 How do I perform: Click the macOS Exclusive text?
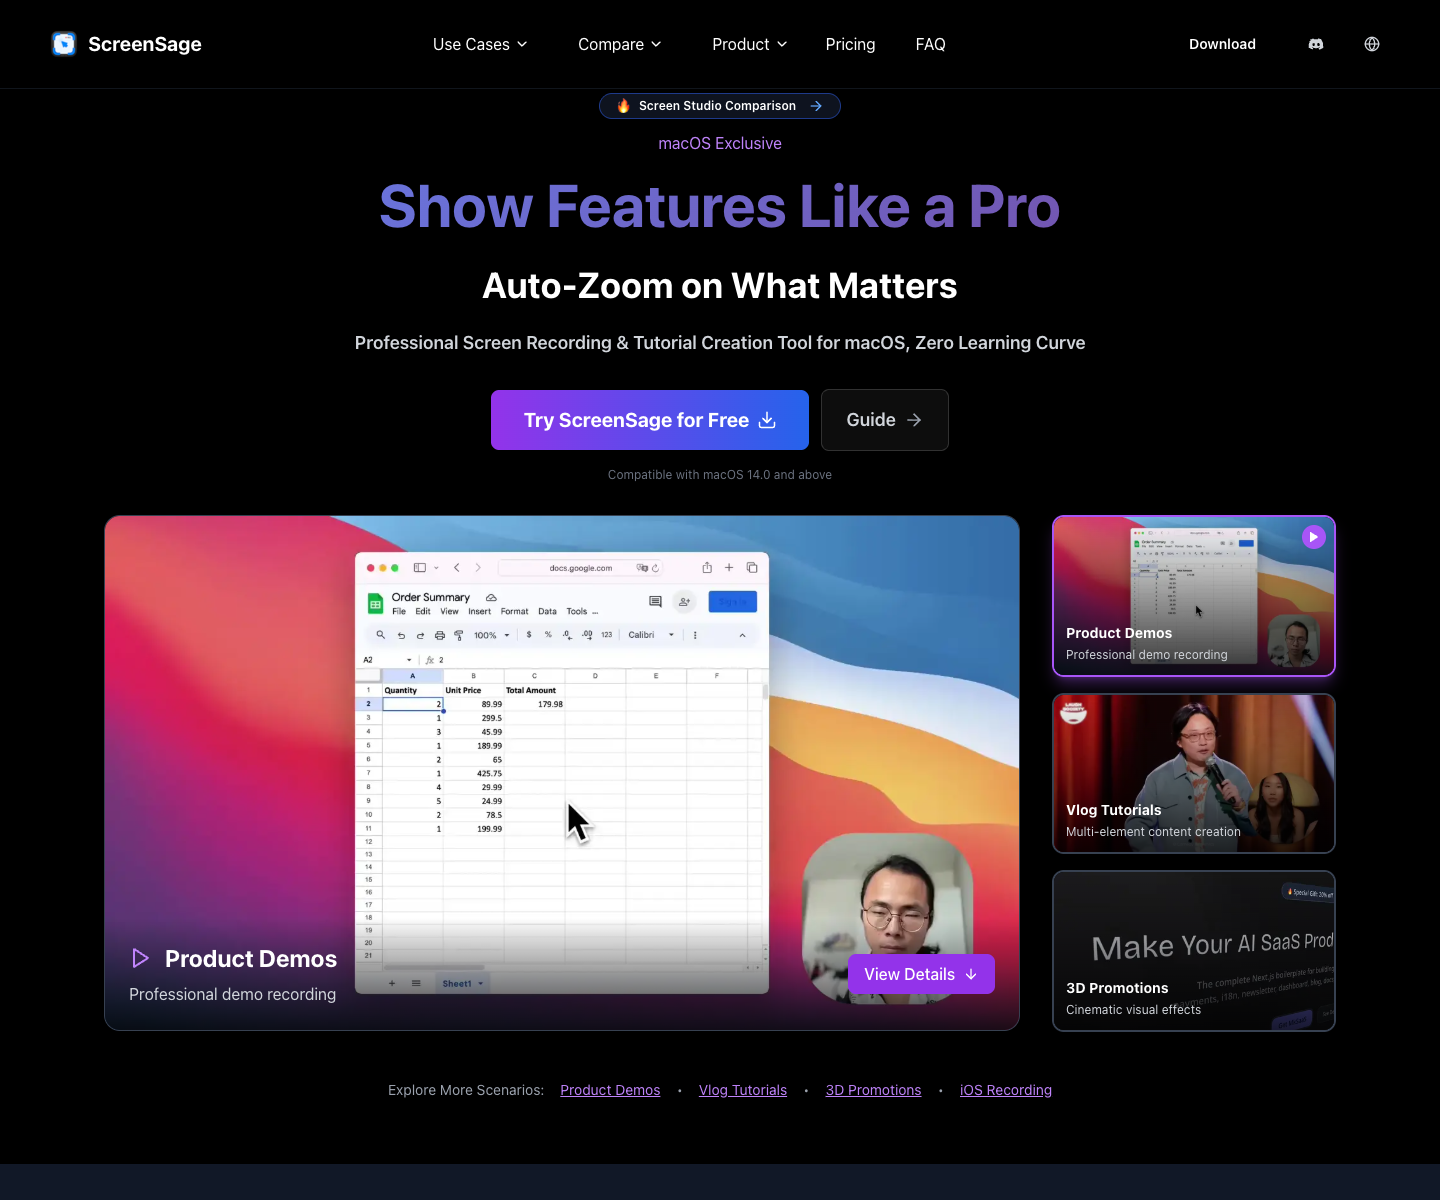720,143
